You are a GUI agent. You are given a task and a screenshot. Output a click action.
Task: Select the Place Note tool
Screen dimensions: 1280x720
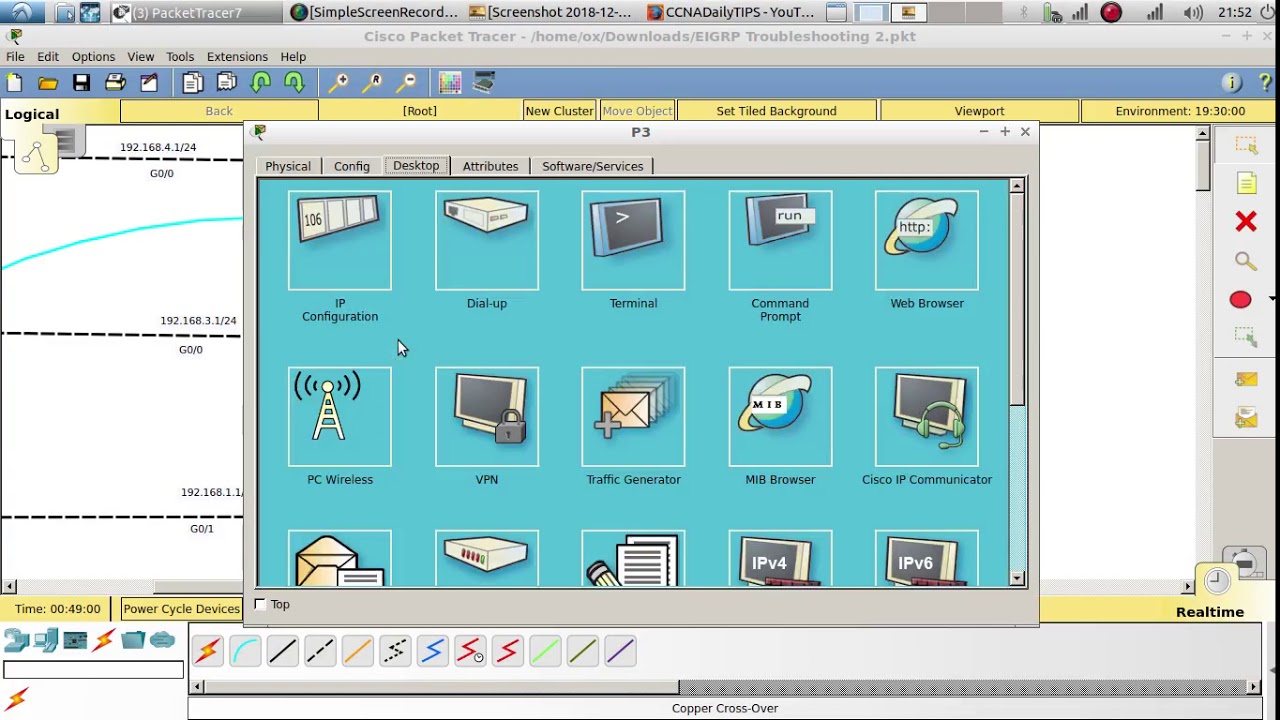(1246, 183)
